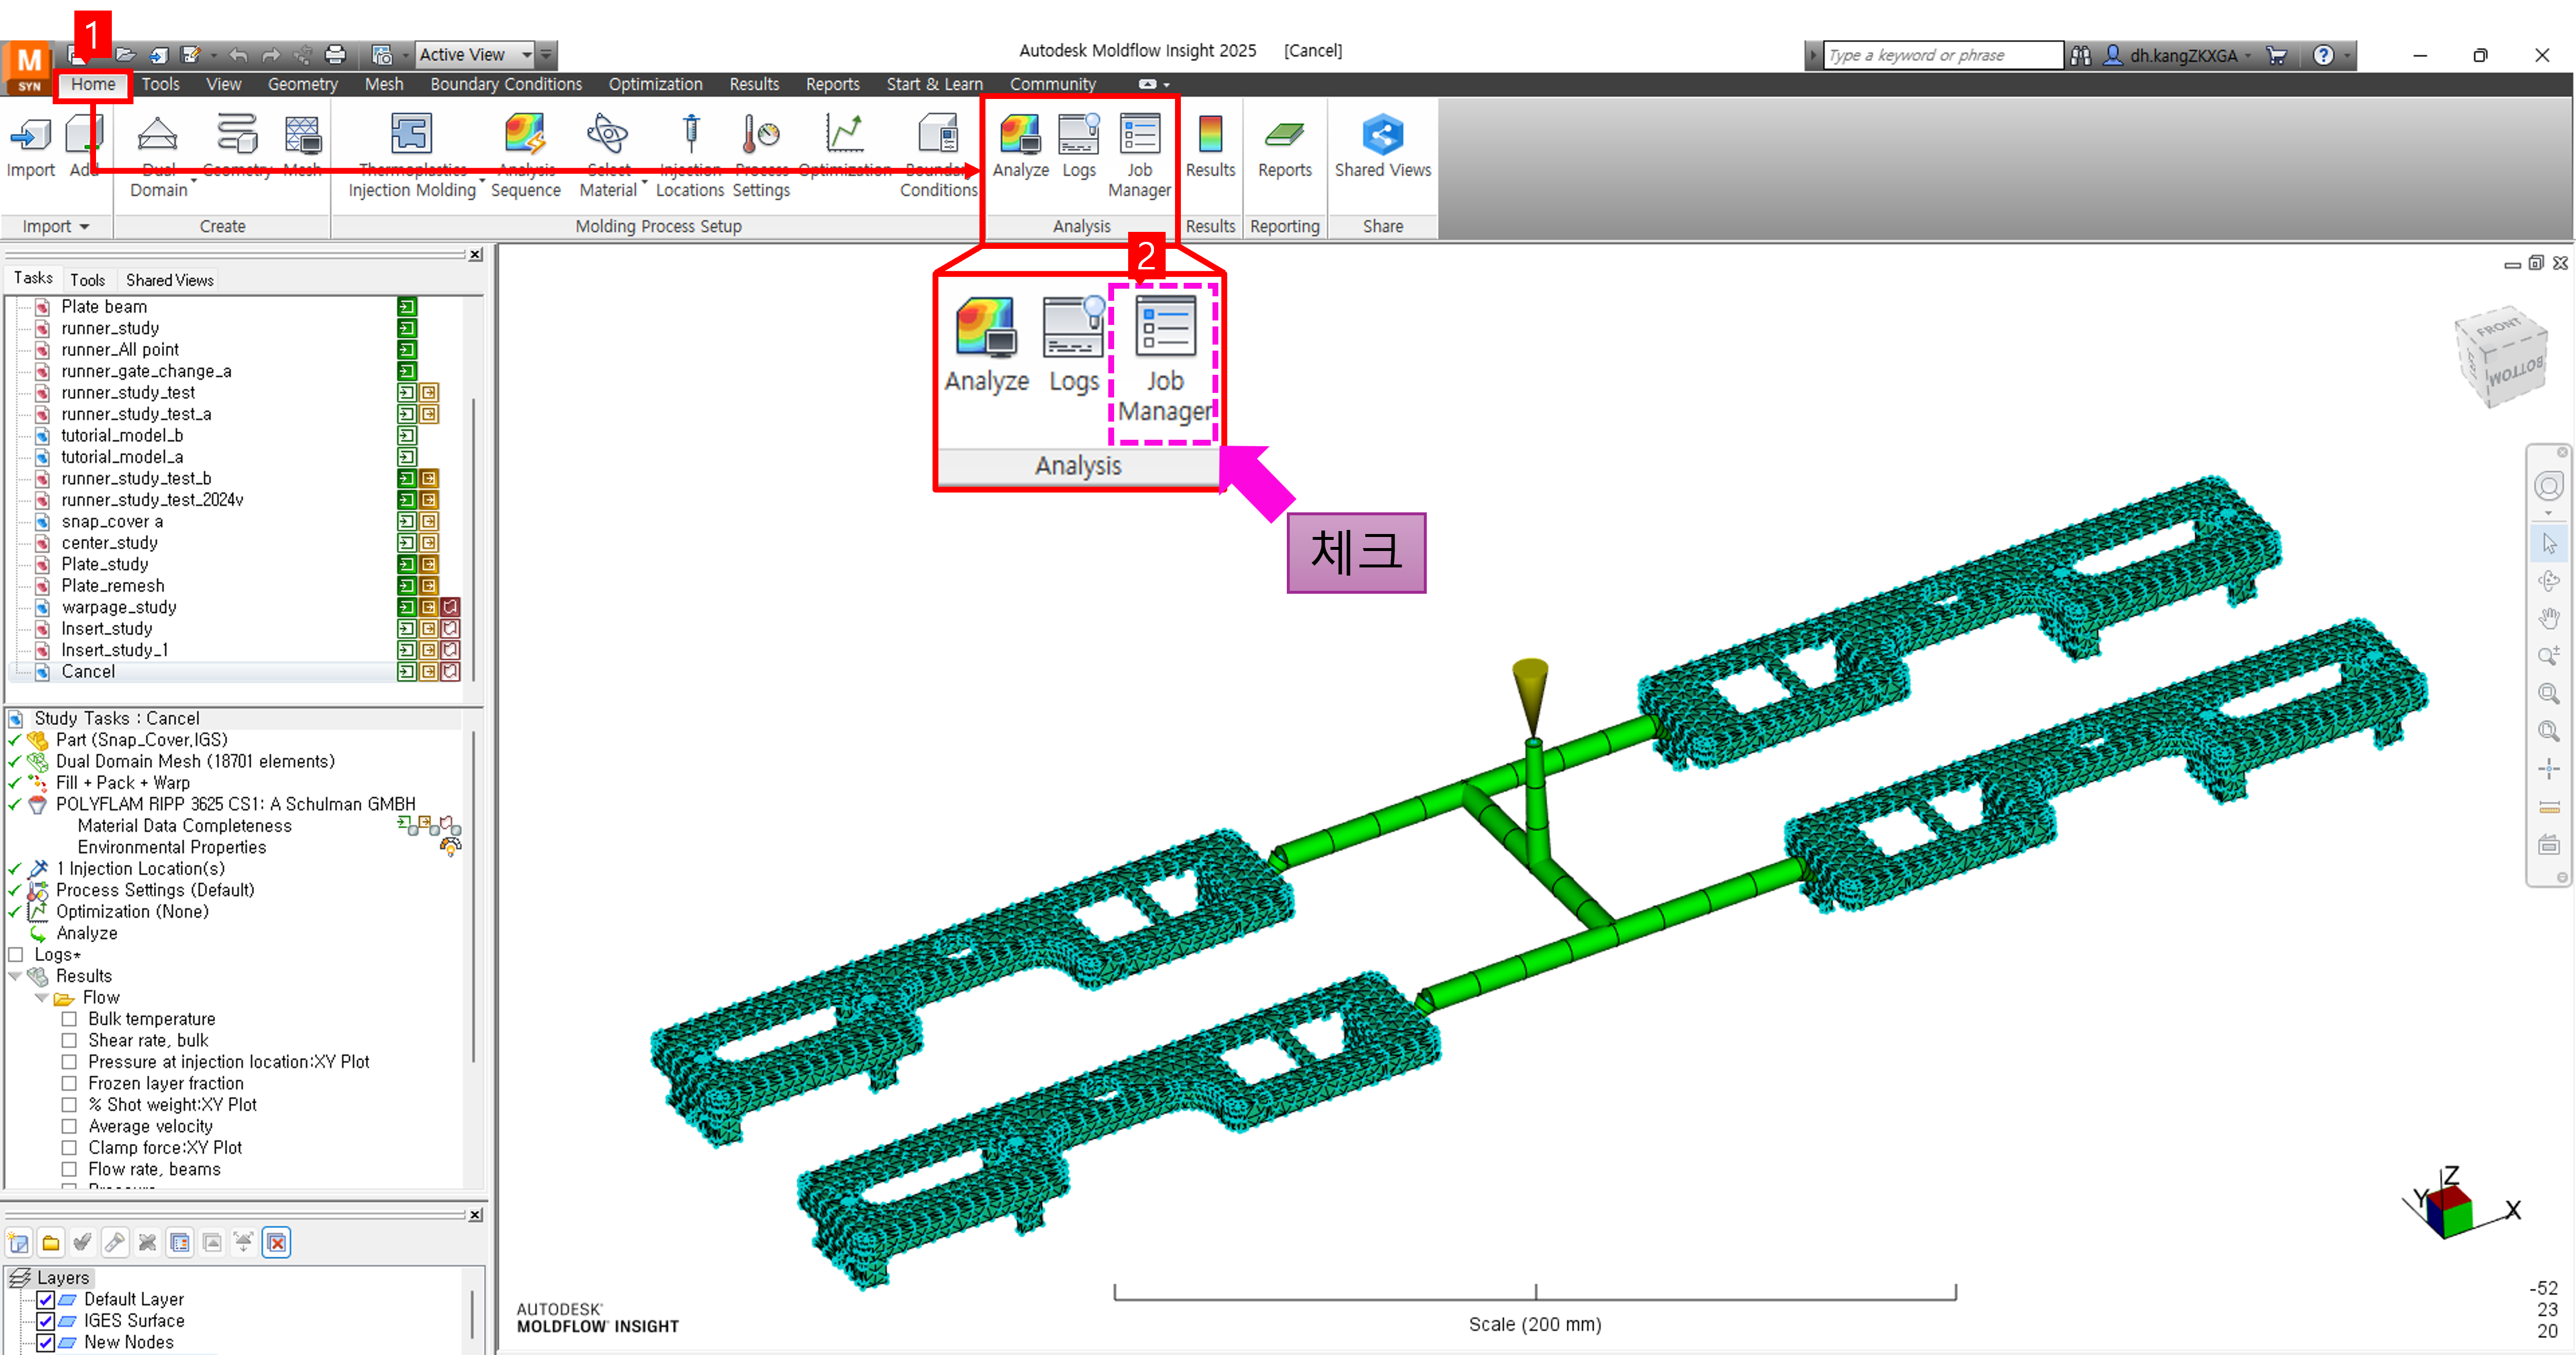Activate the Orbit tool in navigation bar
2576x1355 pixels.
(2548, 581)
